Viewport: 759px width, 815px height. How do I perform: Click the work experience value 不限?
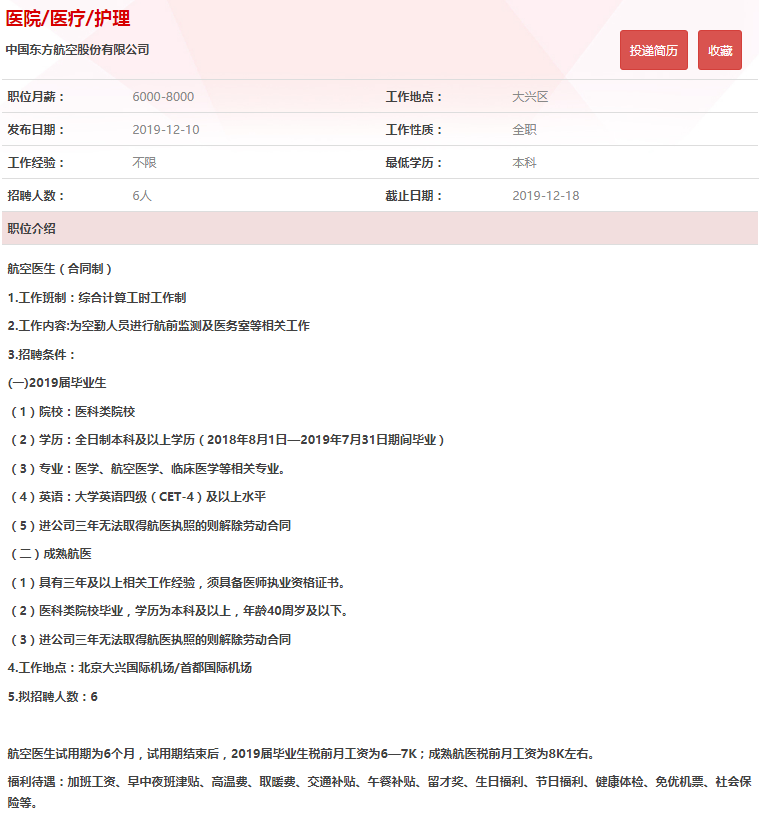point(144,163)
